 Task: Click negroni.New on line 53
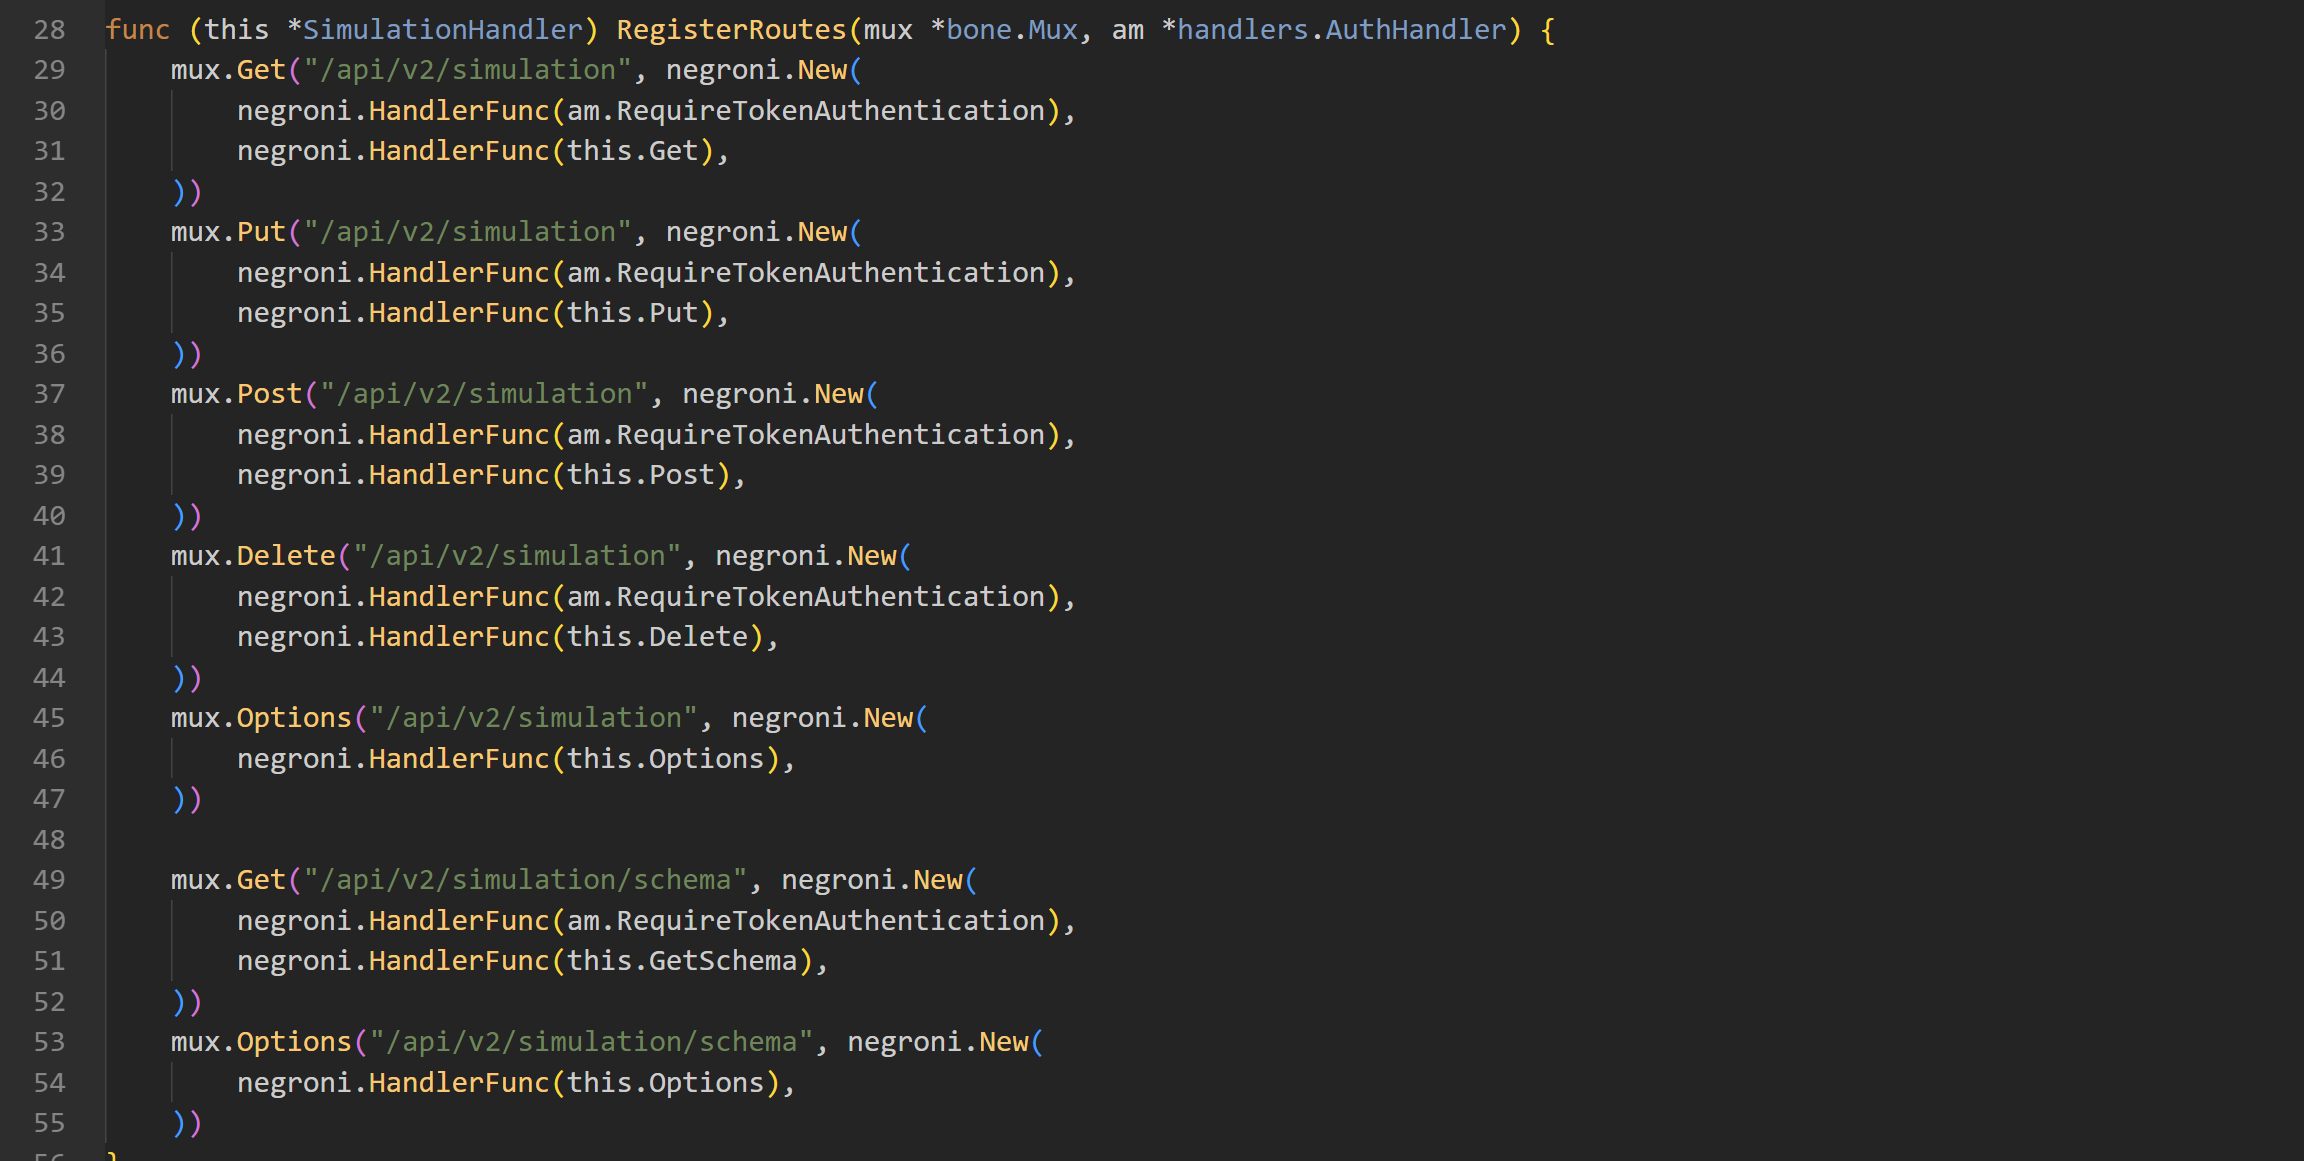point(938,1042)
